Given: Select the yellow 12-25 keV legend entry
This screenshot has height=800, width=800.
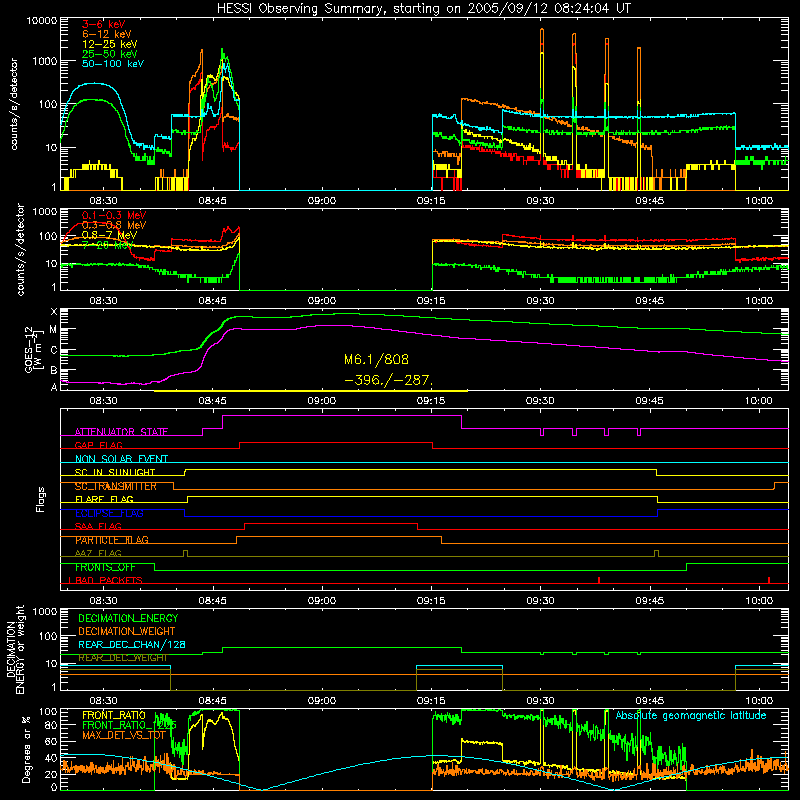Looking at the screenshot, I should click(110, 44).
